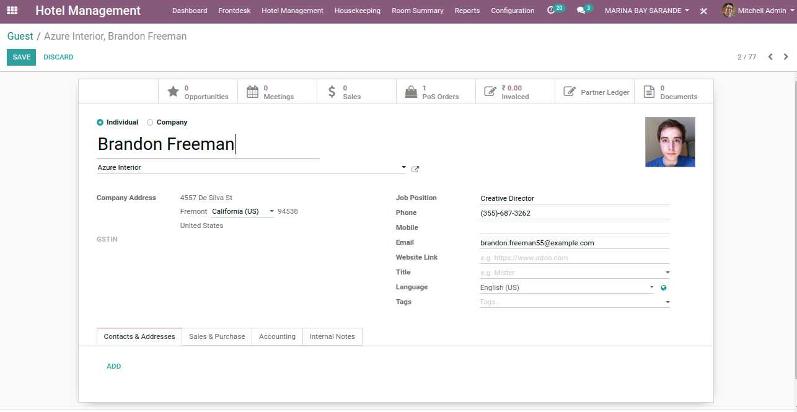Open the Title dropdown
Image resolution: width=797 pixels, height=412 pixels.
click(667, 273)
